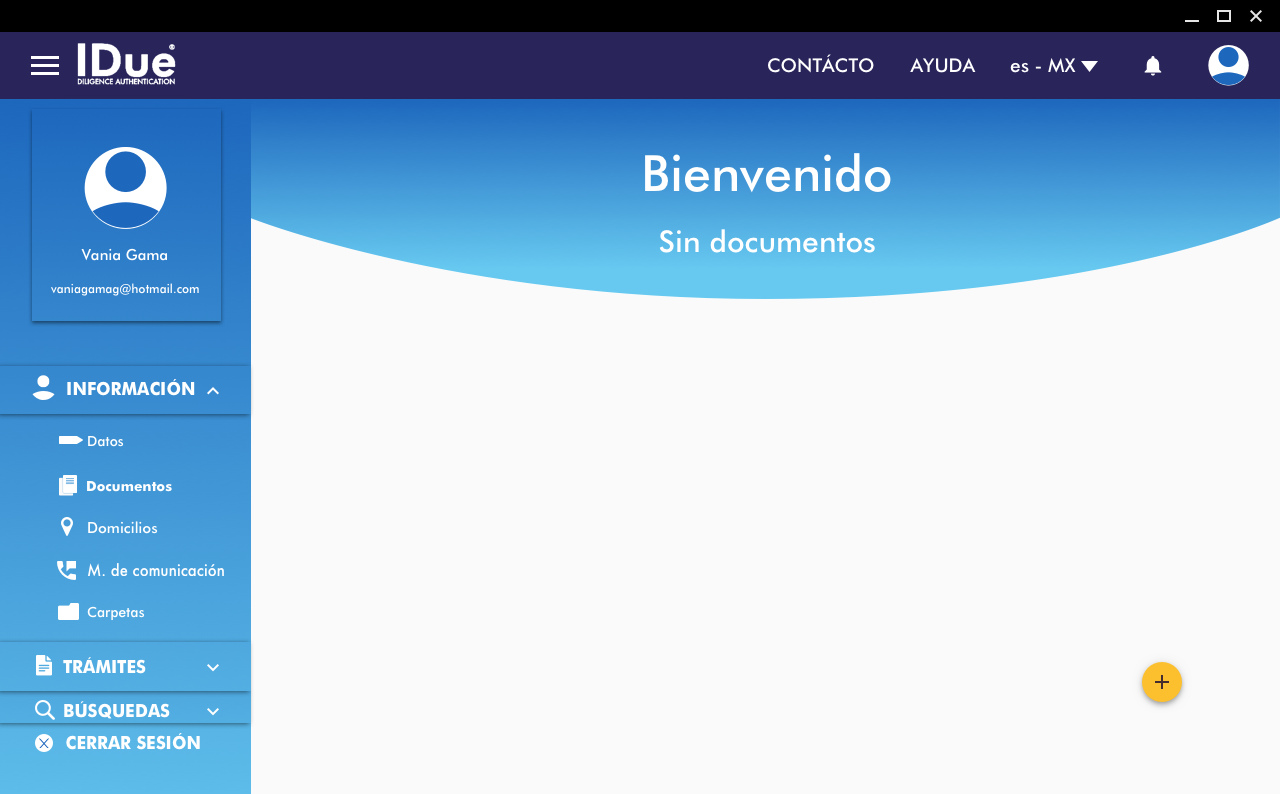Open the Contácto menu item
The image size is (1280, 794).
[820, 66]
